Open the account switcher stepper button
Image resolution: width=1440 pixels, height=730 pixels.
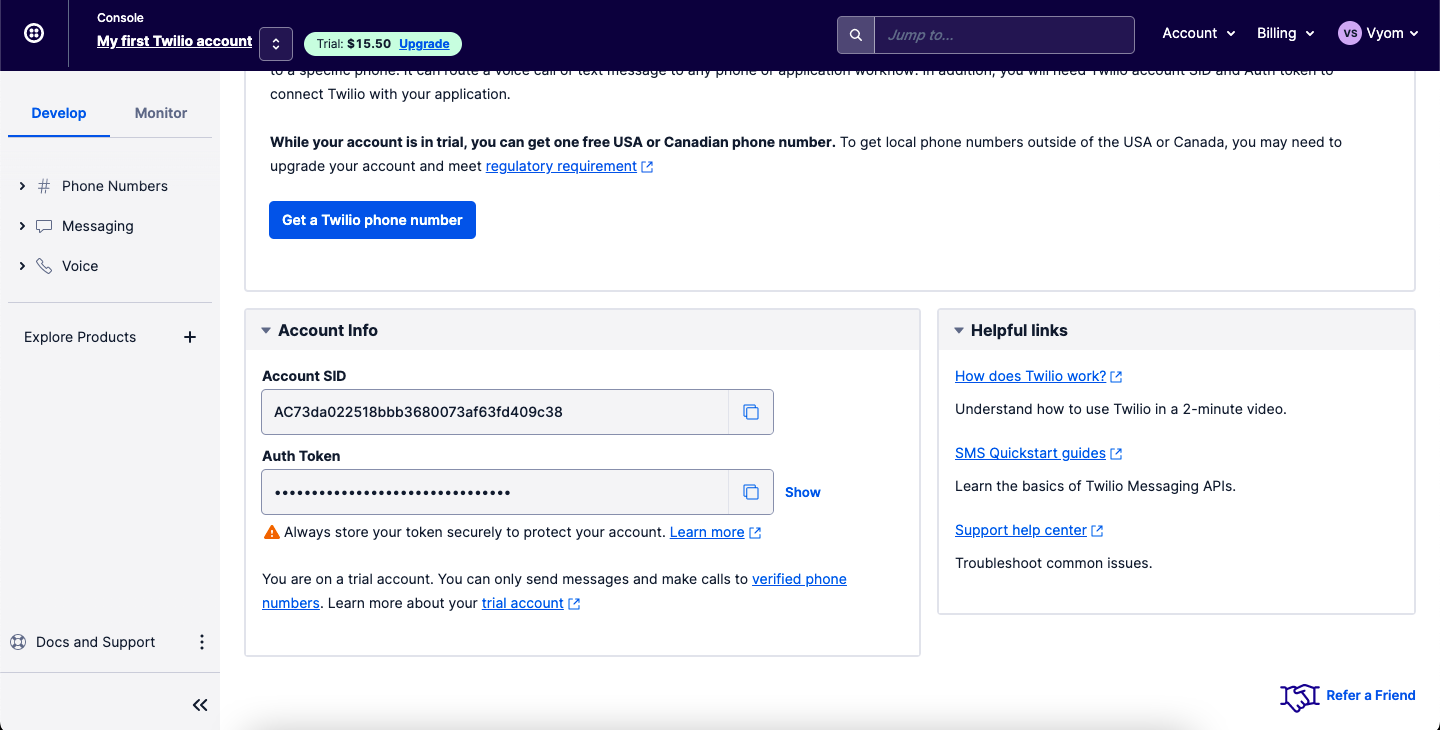[276, 44]
